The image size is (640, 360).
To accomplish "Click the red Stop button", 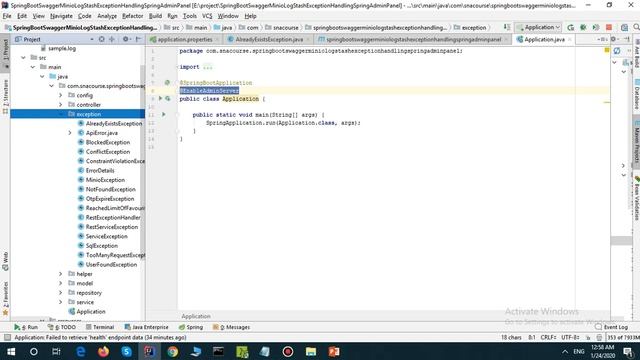I will coord(609,27).
